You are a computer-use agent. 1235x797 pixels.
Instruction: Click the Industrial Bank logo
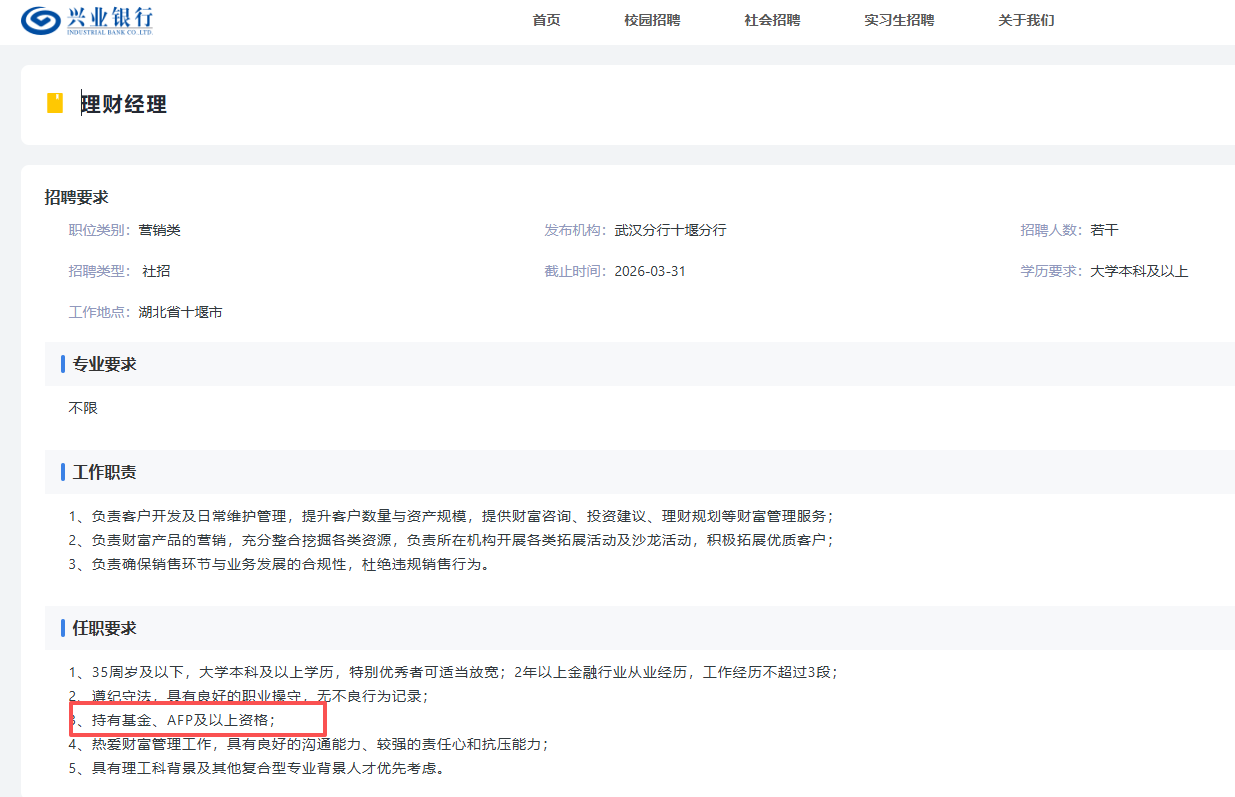88,20
